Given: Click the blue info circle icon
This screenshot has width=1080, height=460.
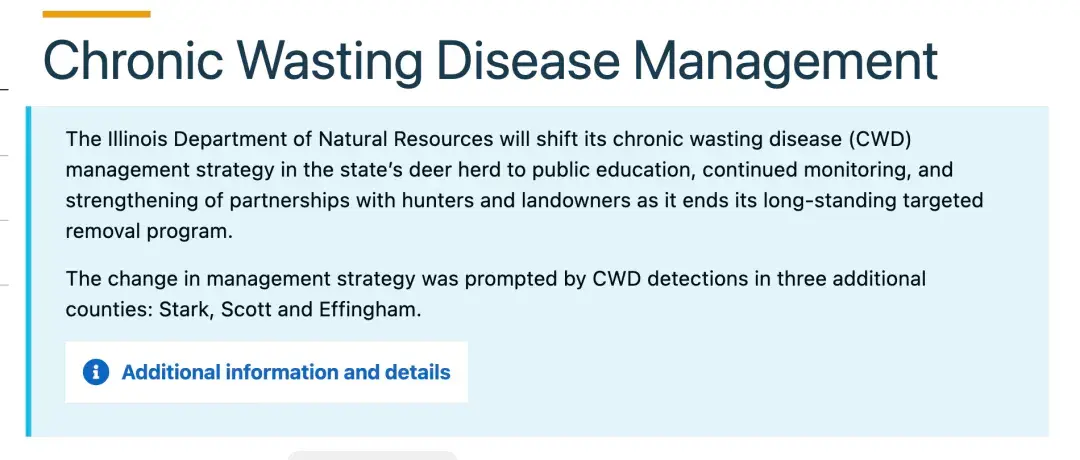Looking at the screenshot, I should coord(96,373).
